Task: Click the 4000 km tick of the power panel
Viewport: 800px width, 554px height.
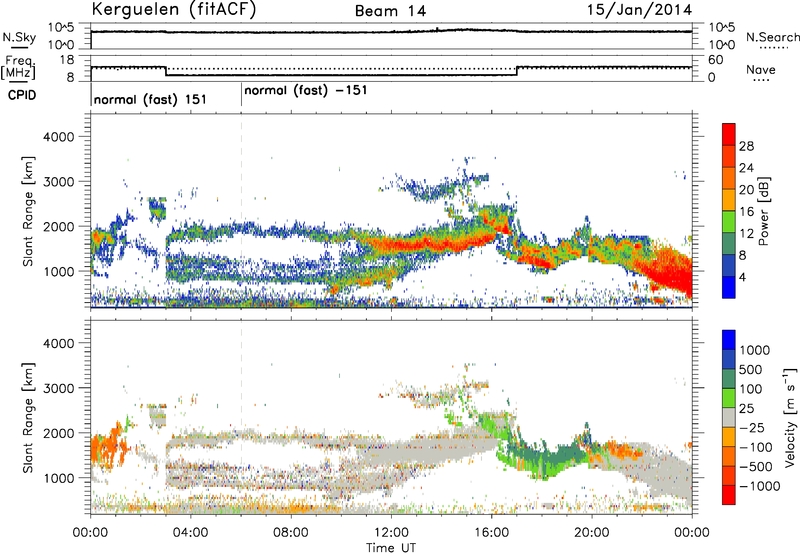Action: coord(58,137)
